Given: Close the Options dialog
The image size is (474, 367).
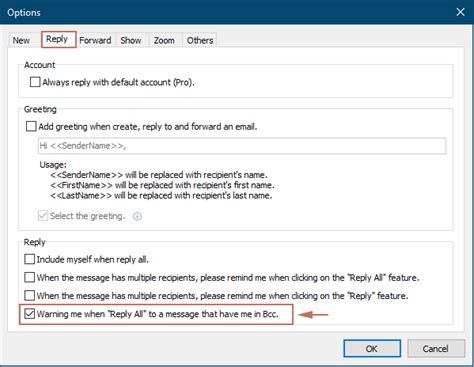Looking at the screenshot, I should 460,12.
